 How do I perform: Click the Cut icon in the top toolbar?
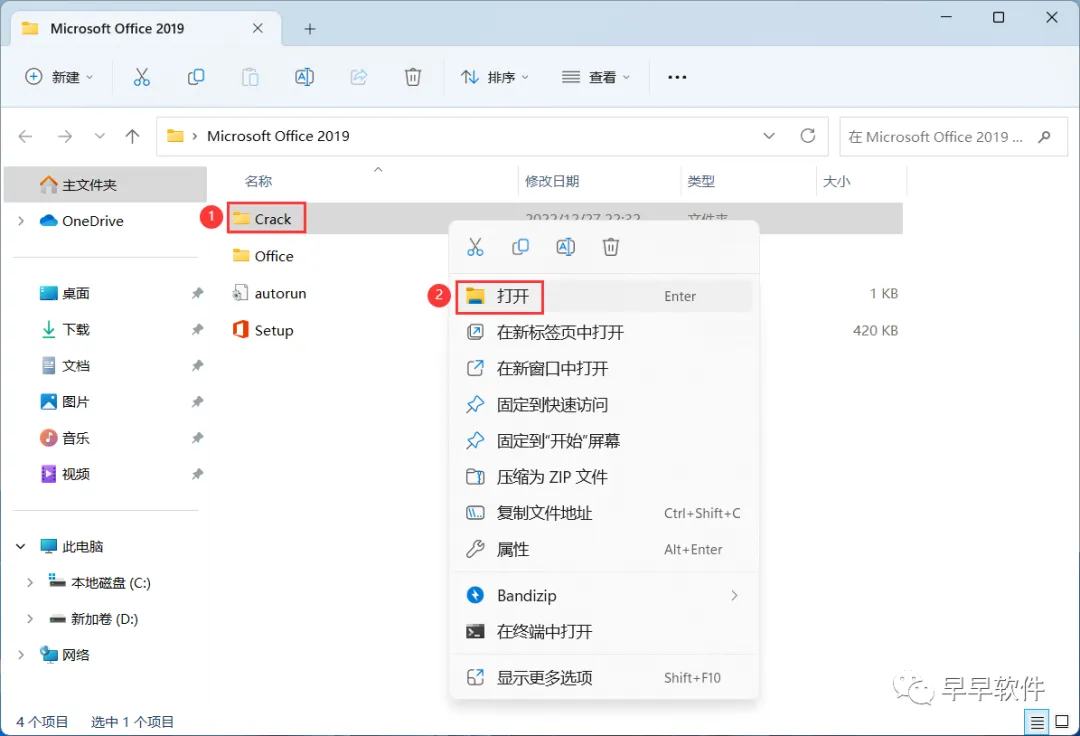[141, 77]
